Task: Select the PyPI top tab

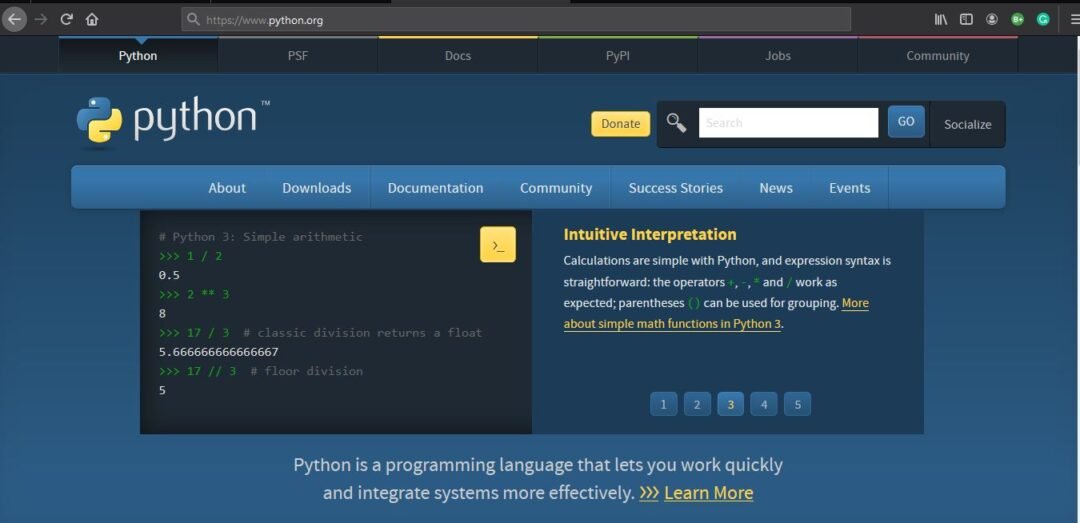Action: coord(617,56)
